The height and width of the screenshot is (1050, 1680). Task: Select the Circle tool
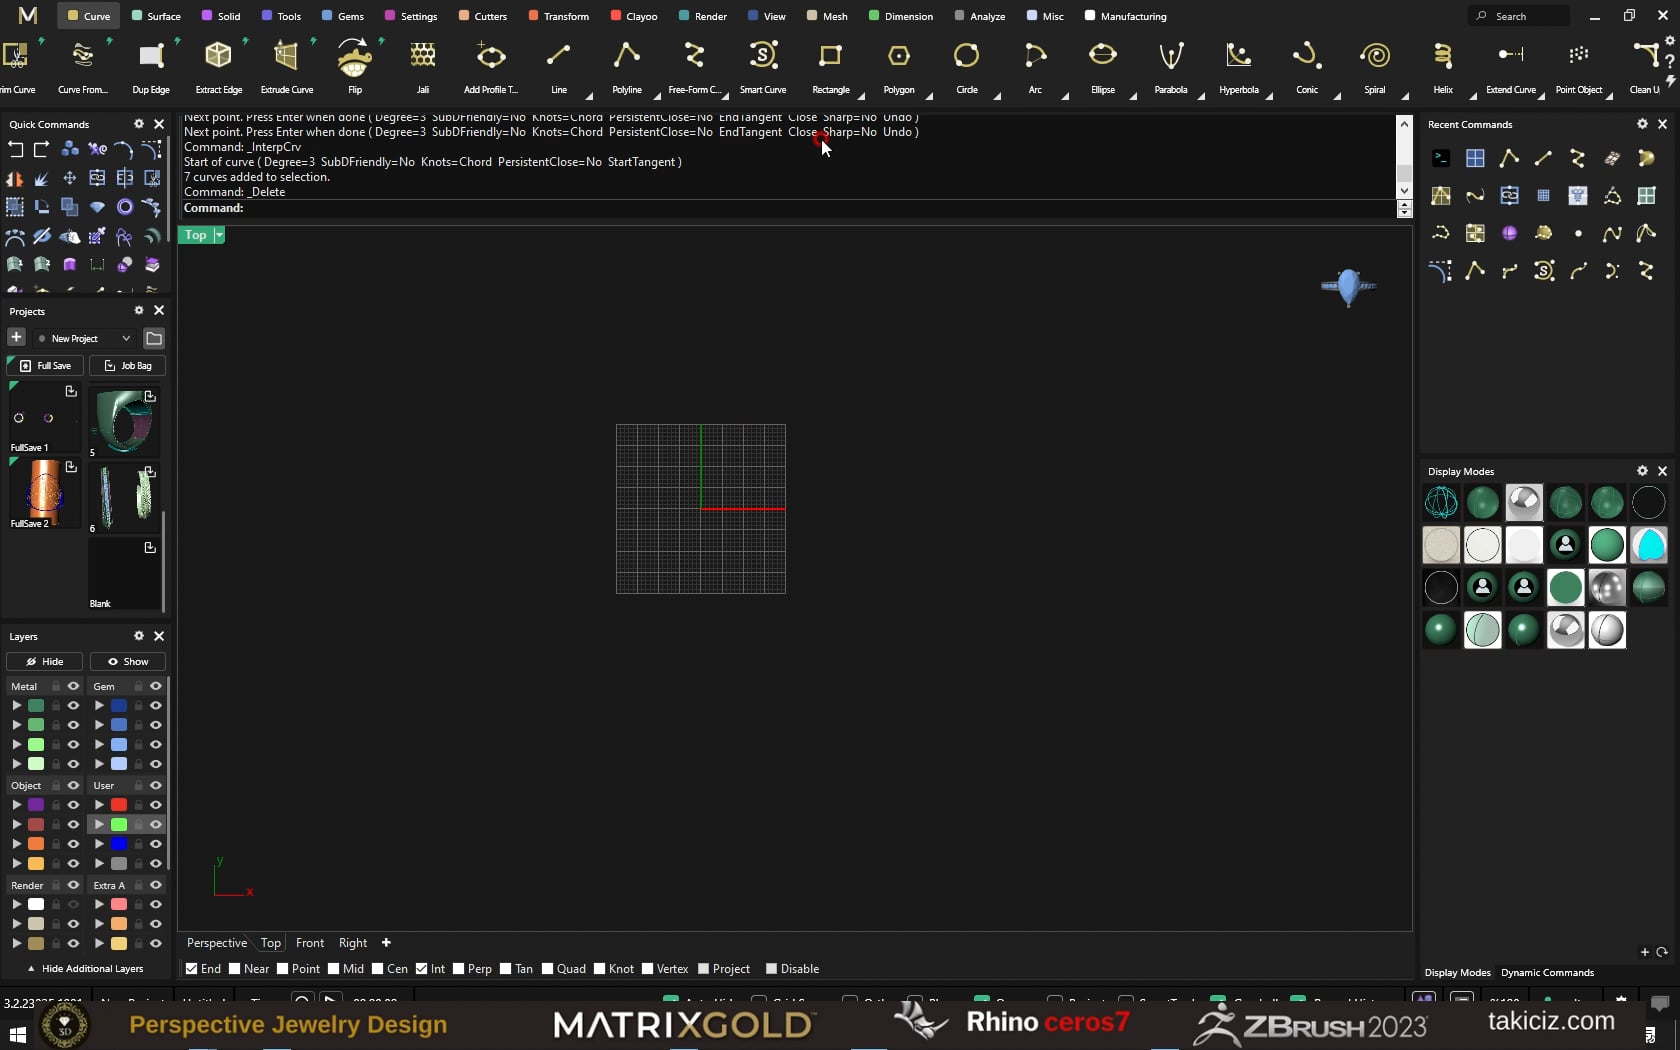pos(967,66)
